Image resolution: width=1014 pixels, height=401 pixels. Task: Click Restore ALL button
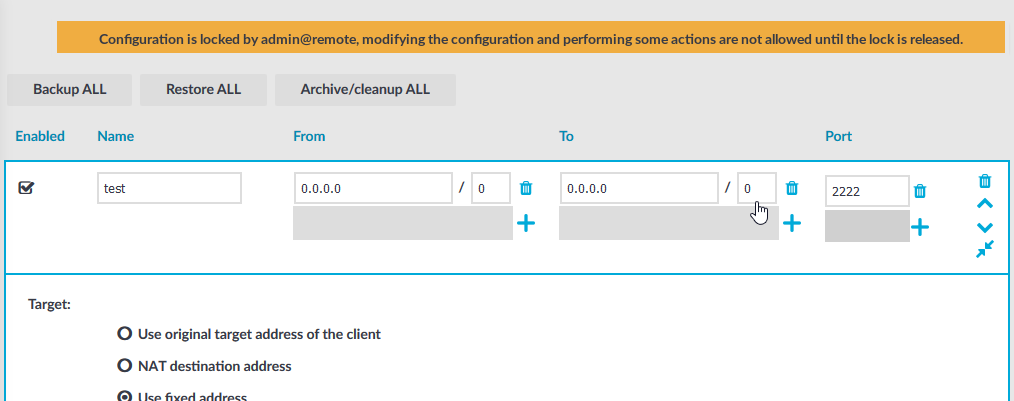204,90
